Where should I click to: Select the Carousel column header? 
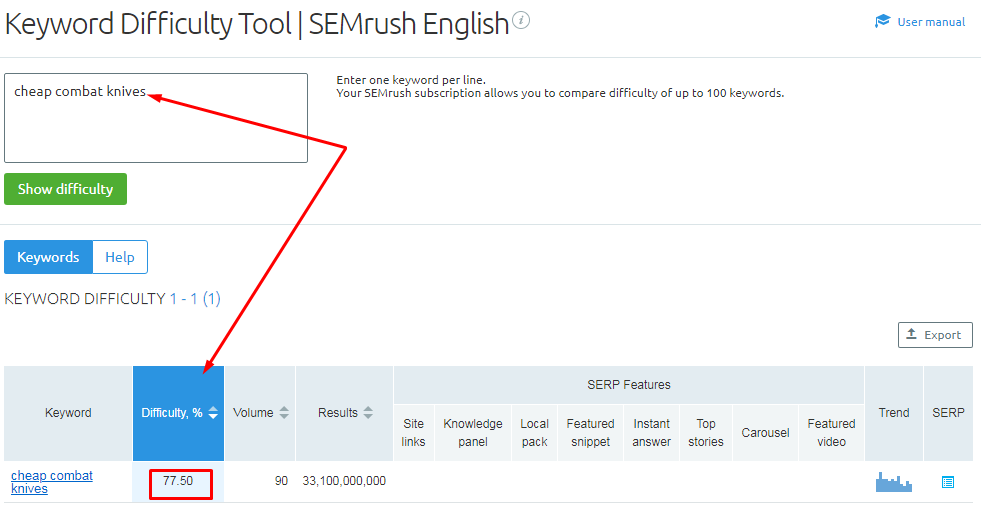tap(765, 433)
